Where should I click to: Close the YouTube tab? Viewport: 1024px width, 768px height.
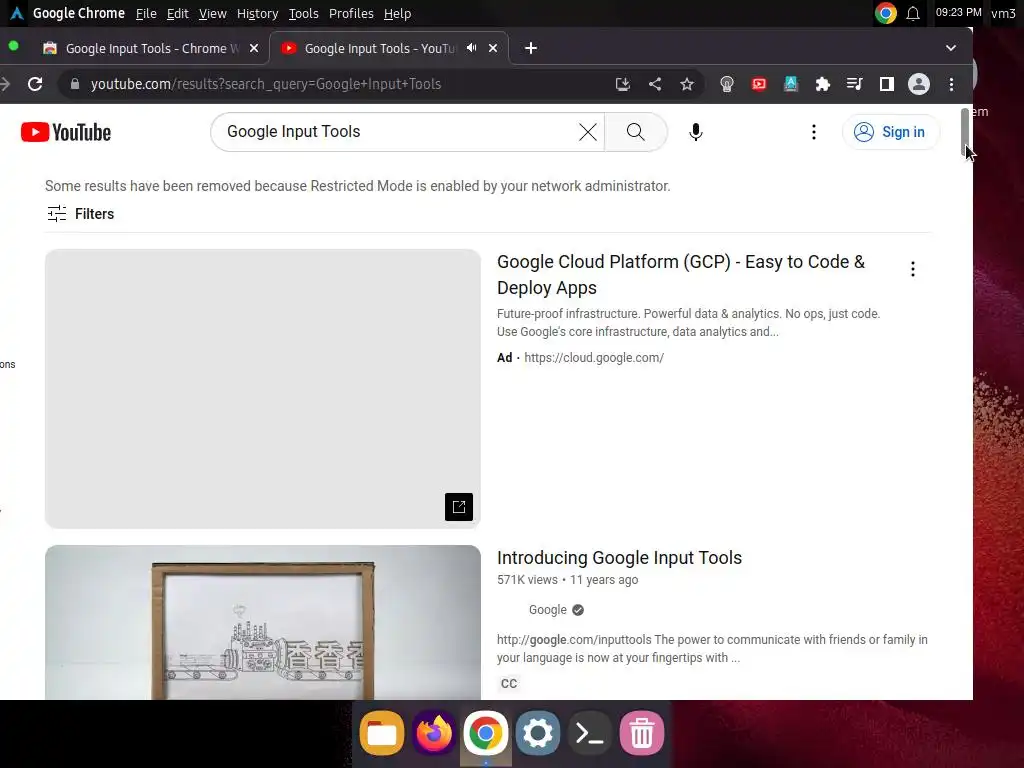[x=493, y=48]
